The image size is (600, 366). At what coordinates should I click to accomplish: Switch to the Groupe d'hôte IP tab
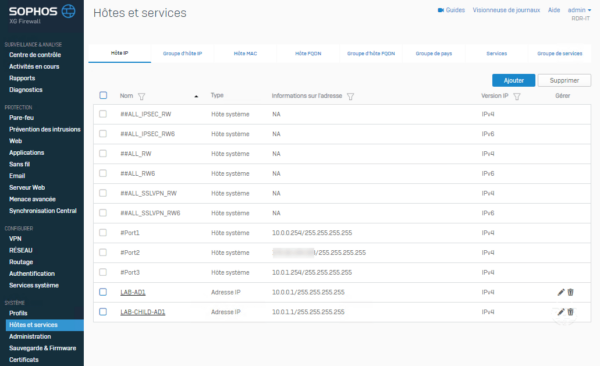183,54
